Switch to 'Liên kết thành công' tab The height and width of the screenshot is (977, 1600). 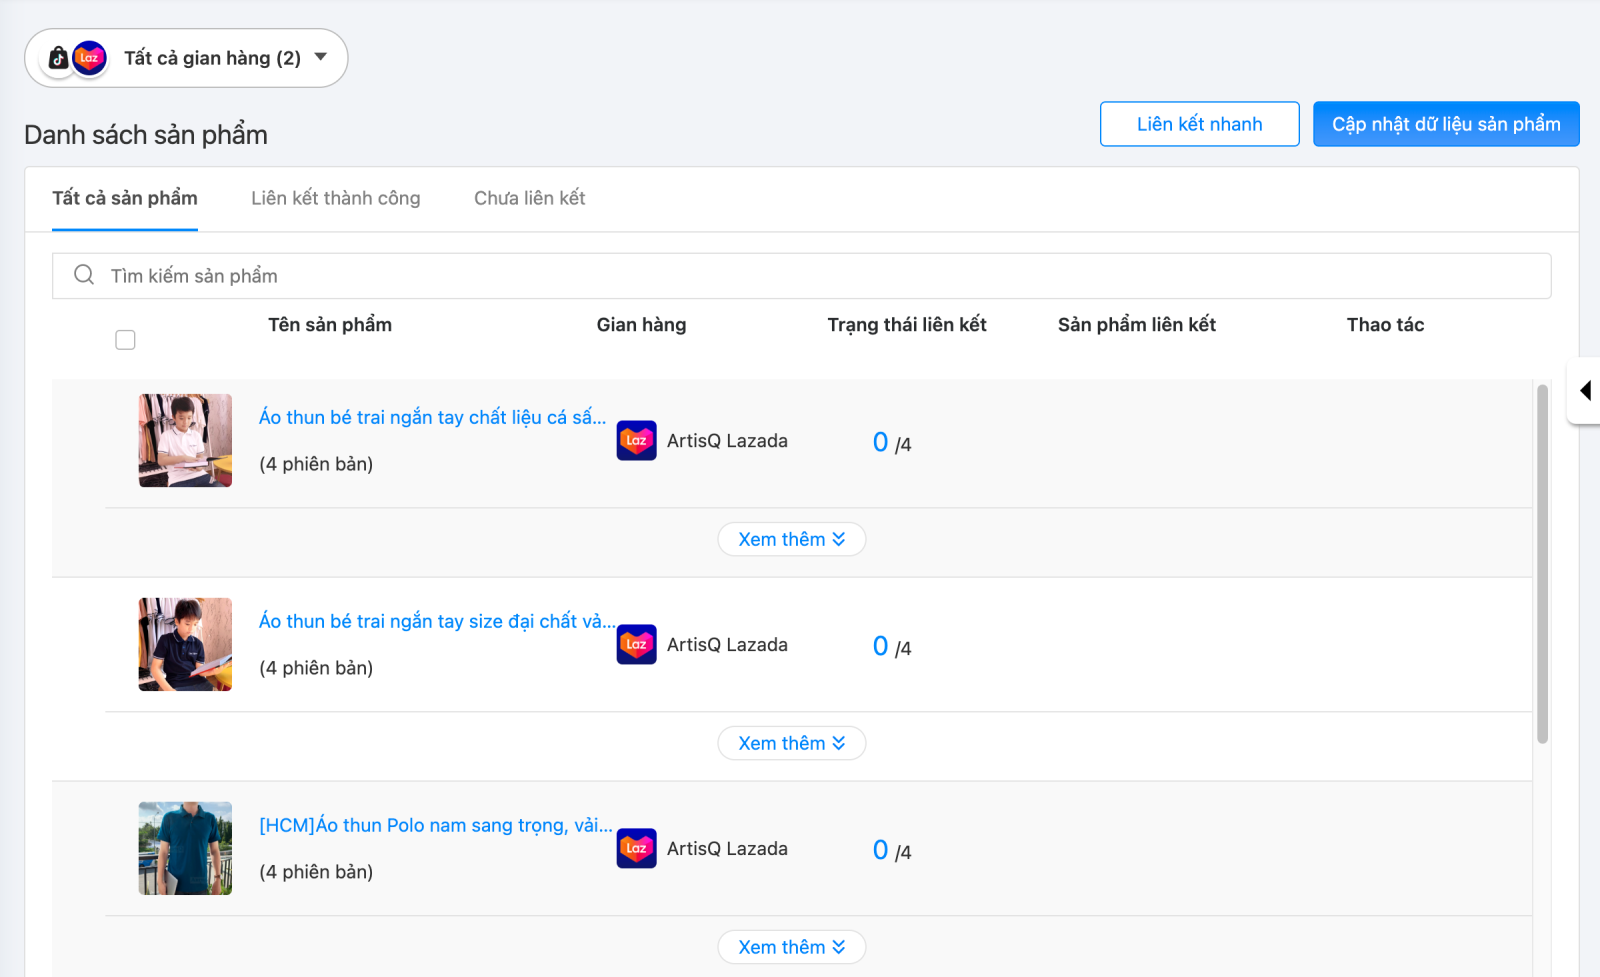[335, 198]
